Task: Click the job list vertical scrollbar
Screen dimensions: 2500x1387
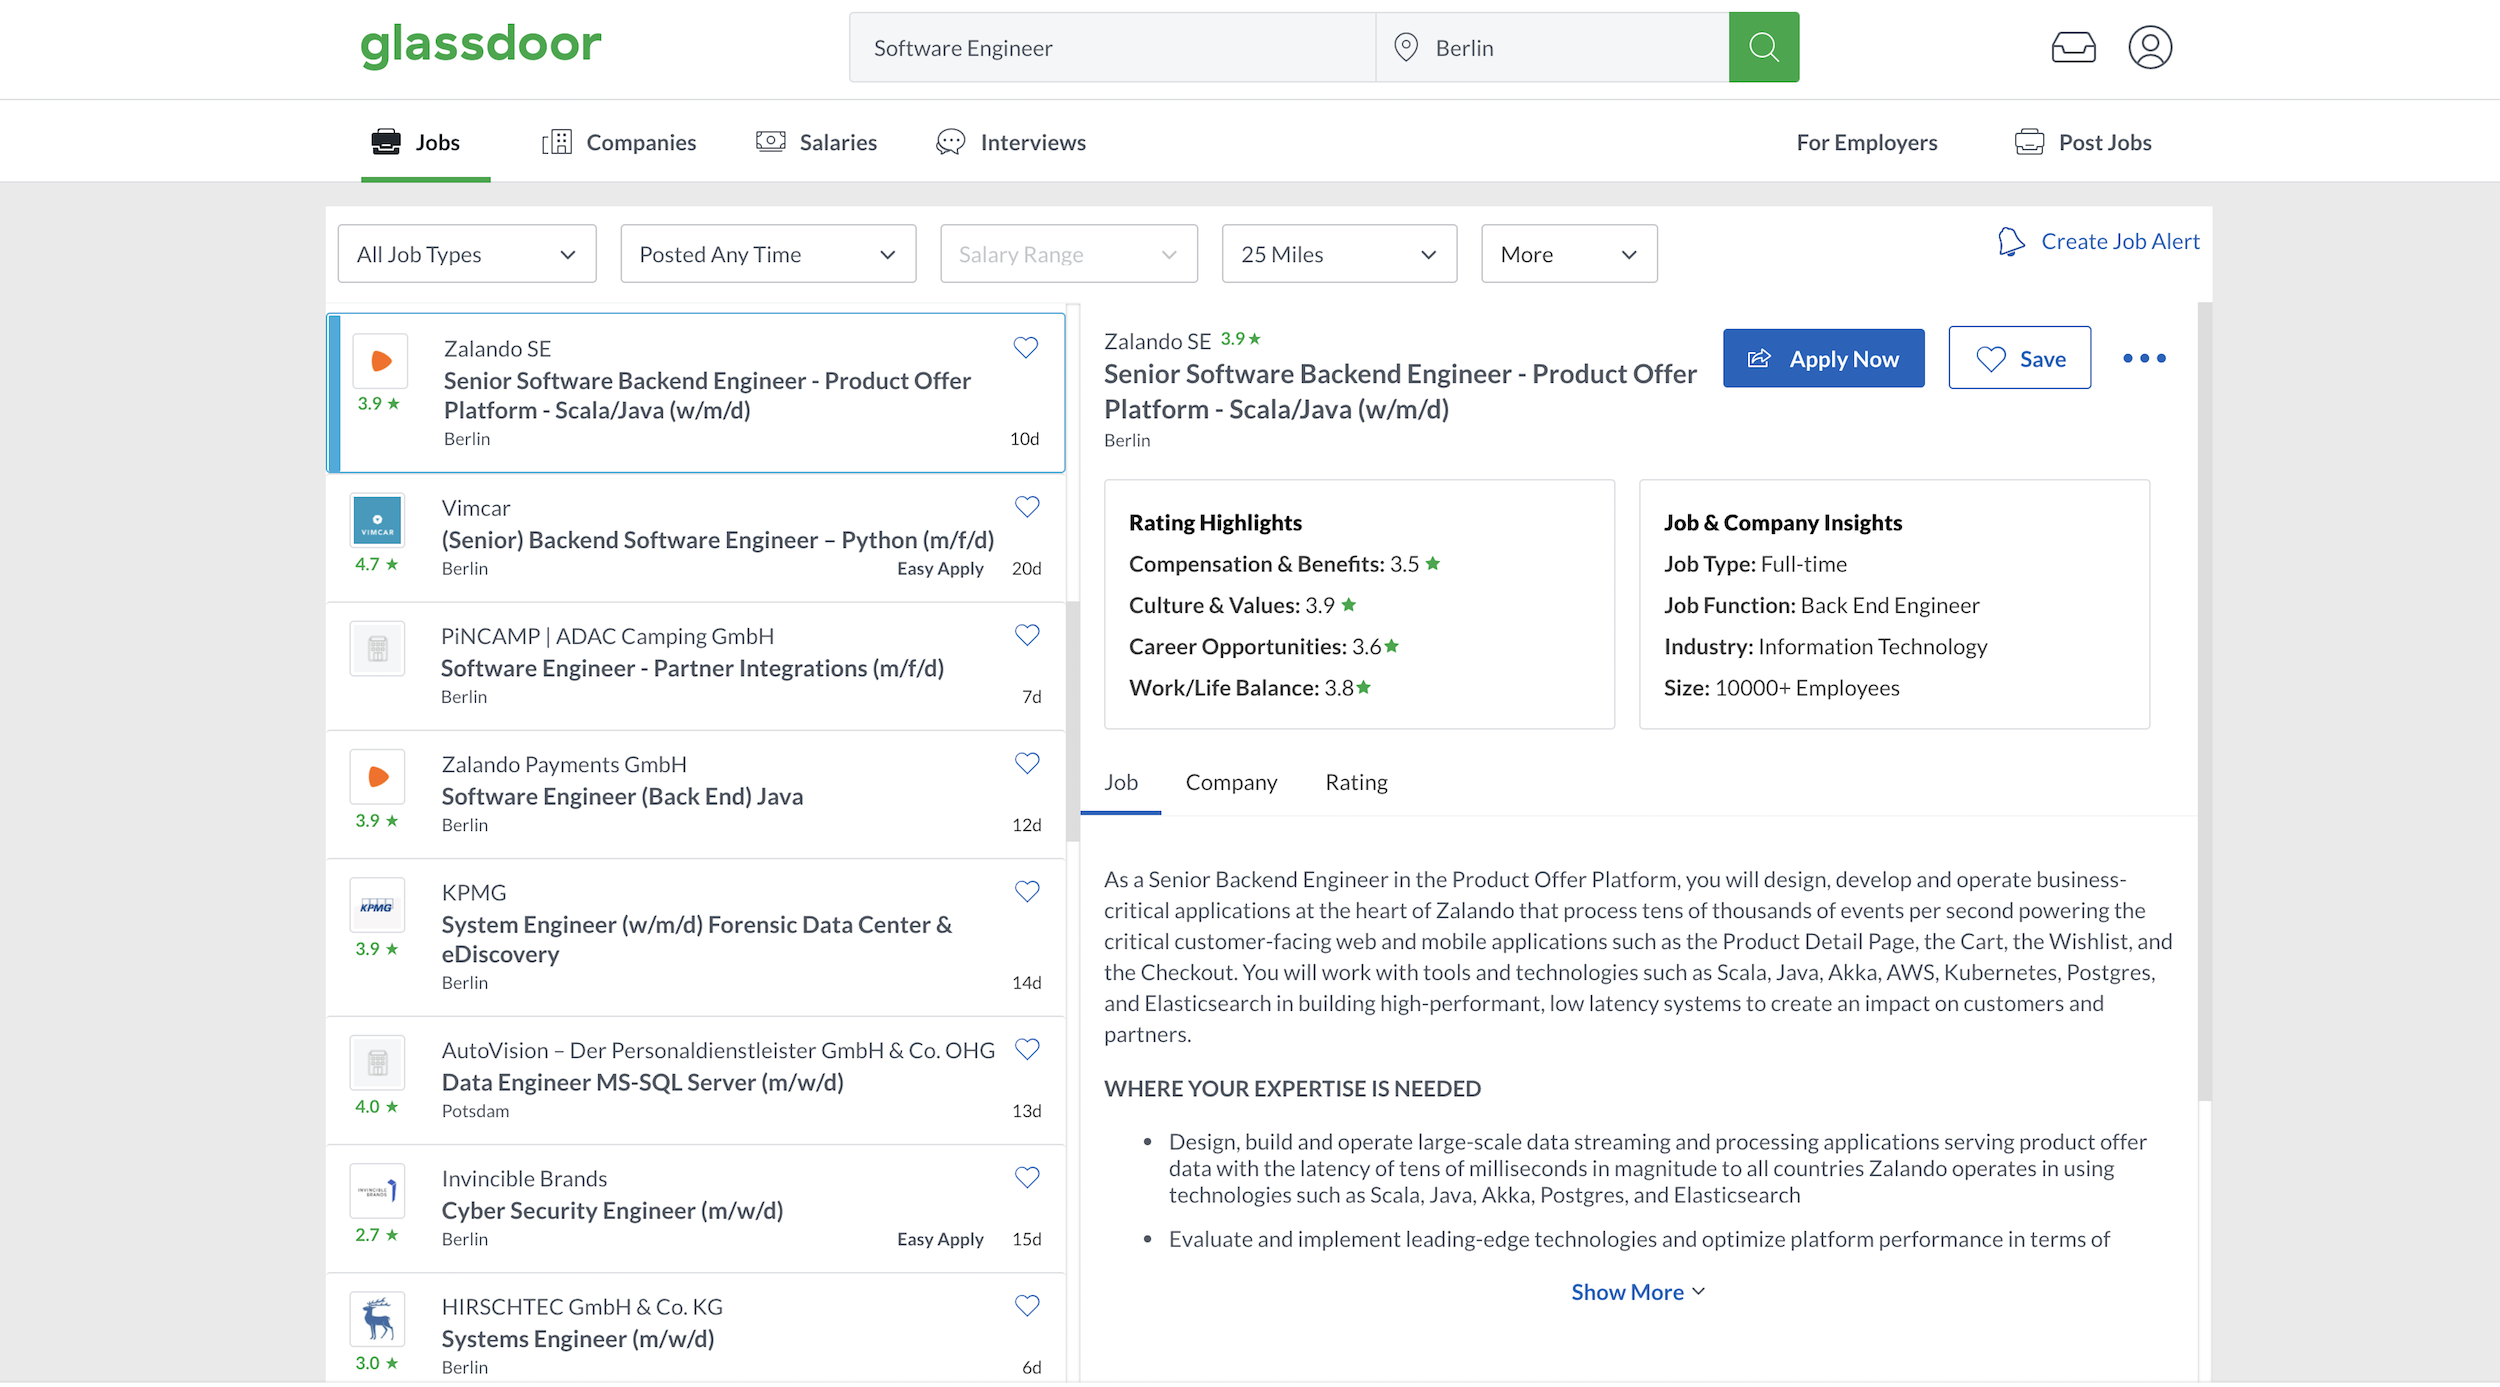Action: (x=1073, y=721)
